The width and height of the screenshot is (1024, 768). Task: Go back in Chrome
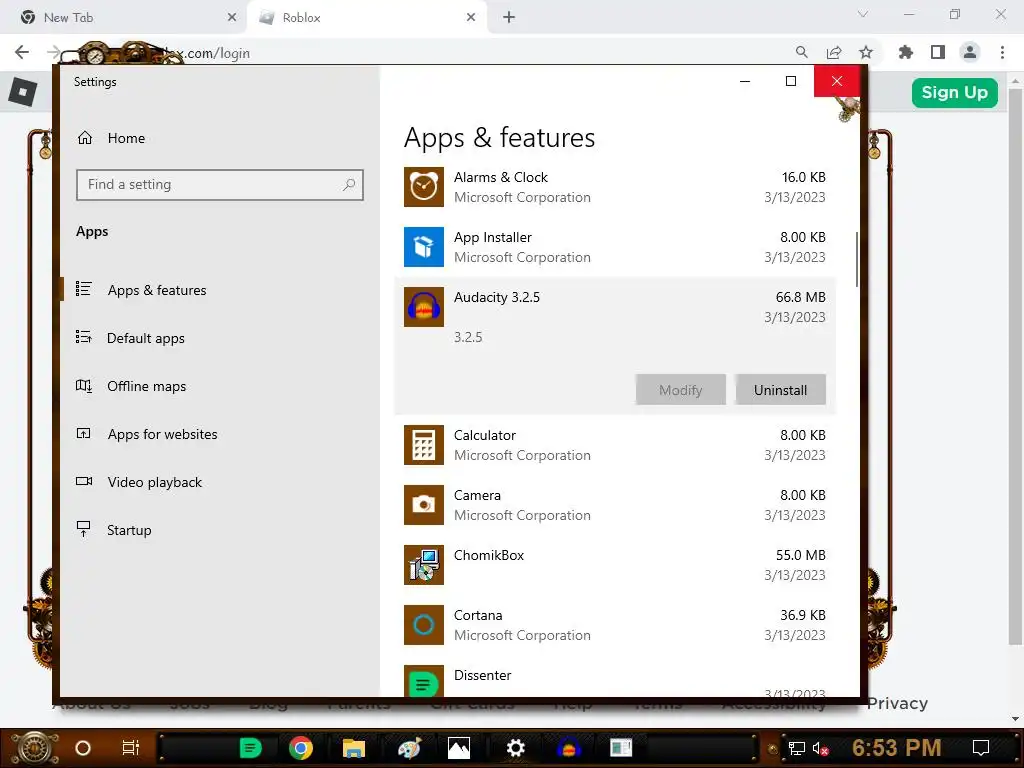click(x=22, y=52)
